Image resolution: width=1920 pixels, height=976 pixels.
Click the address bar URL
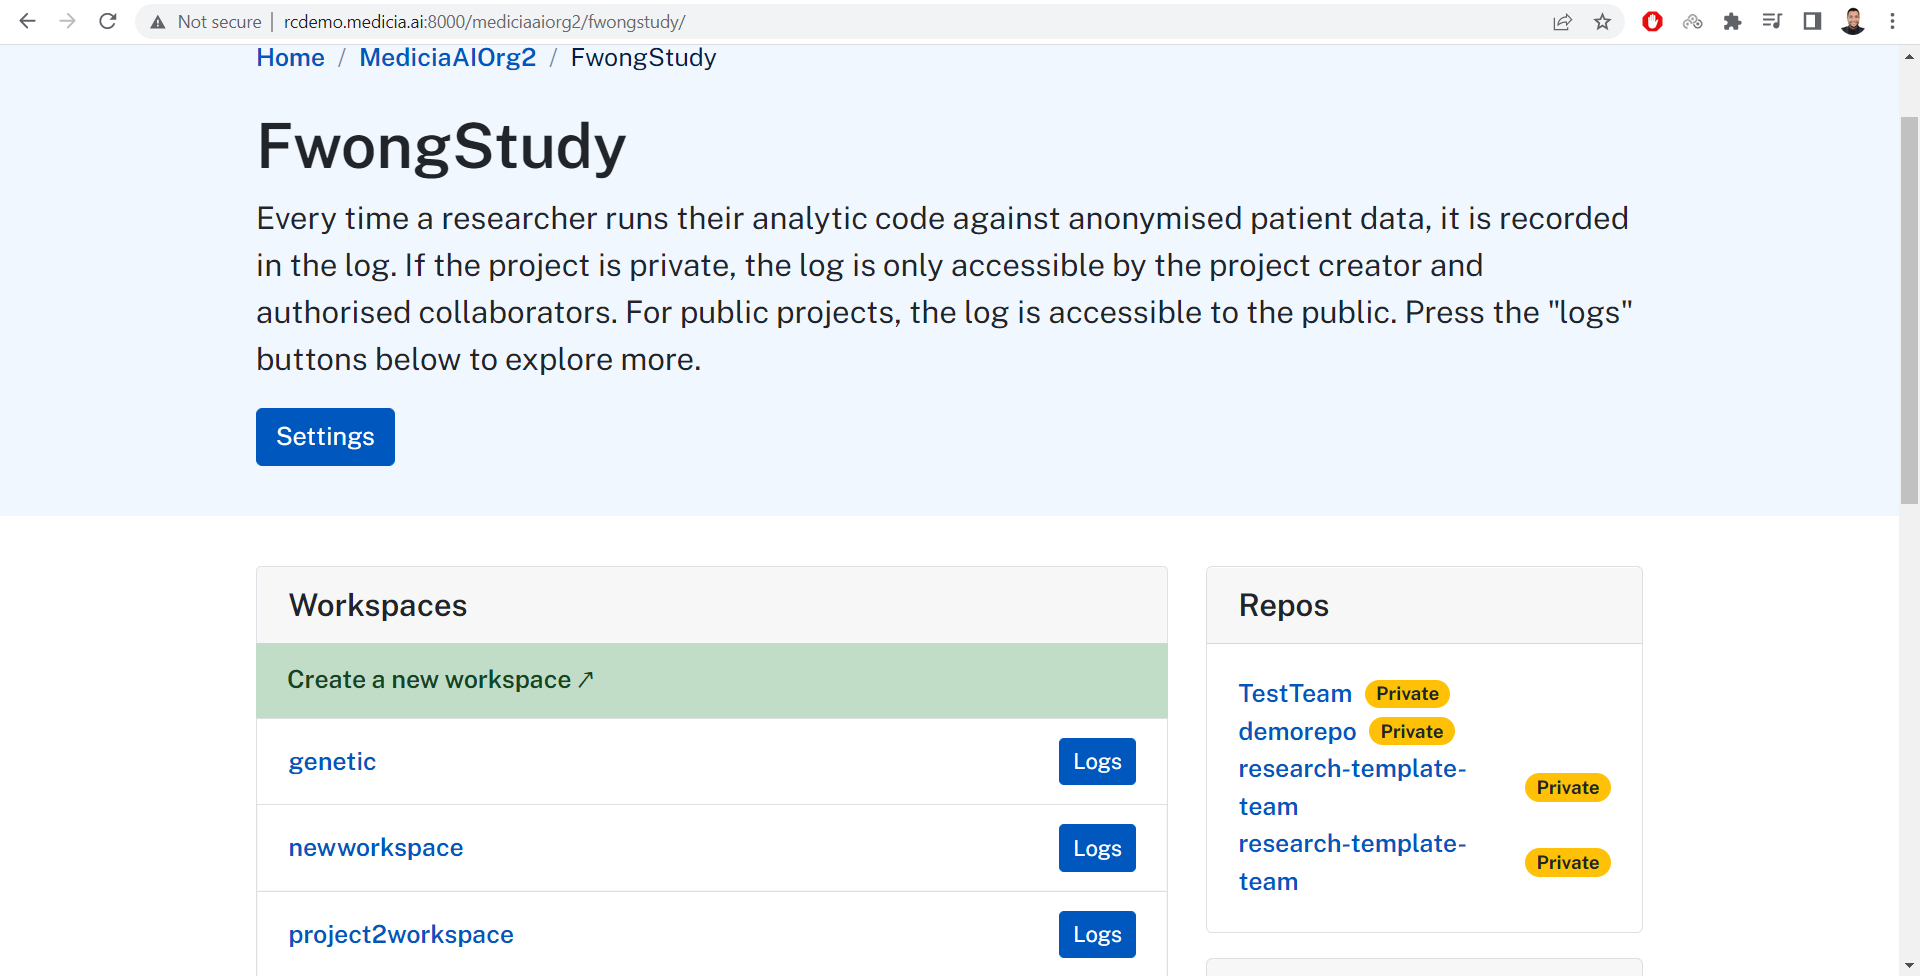[484, 22]
